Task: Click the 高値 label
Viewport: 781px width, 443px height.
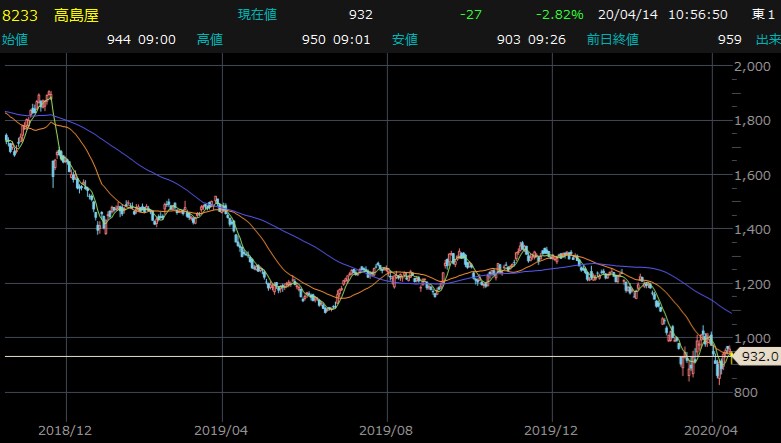Action: [x=210, y=39]
